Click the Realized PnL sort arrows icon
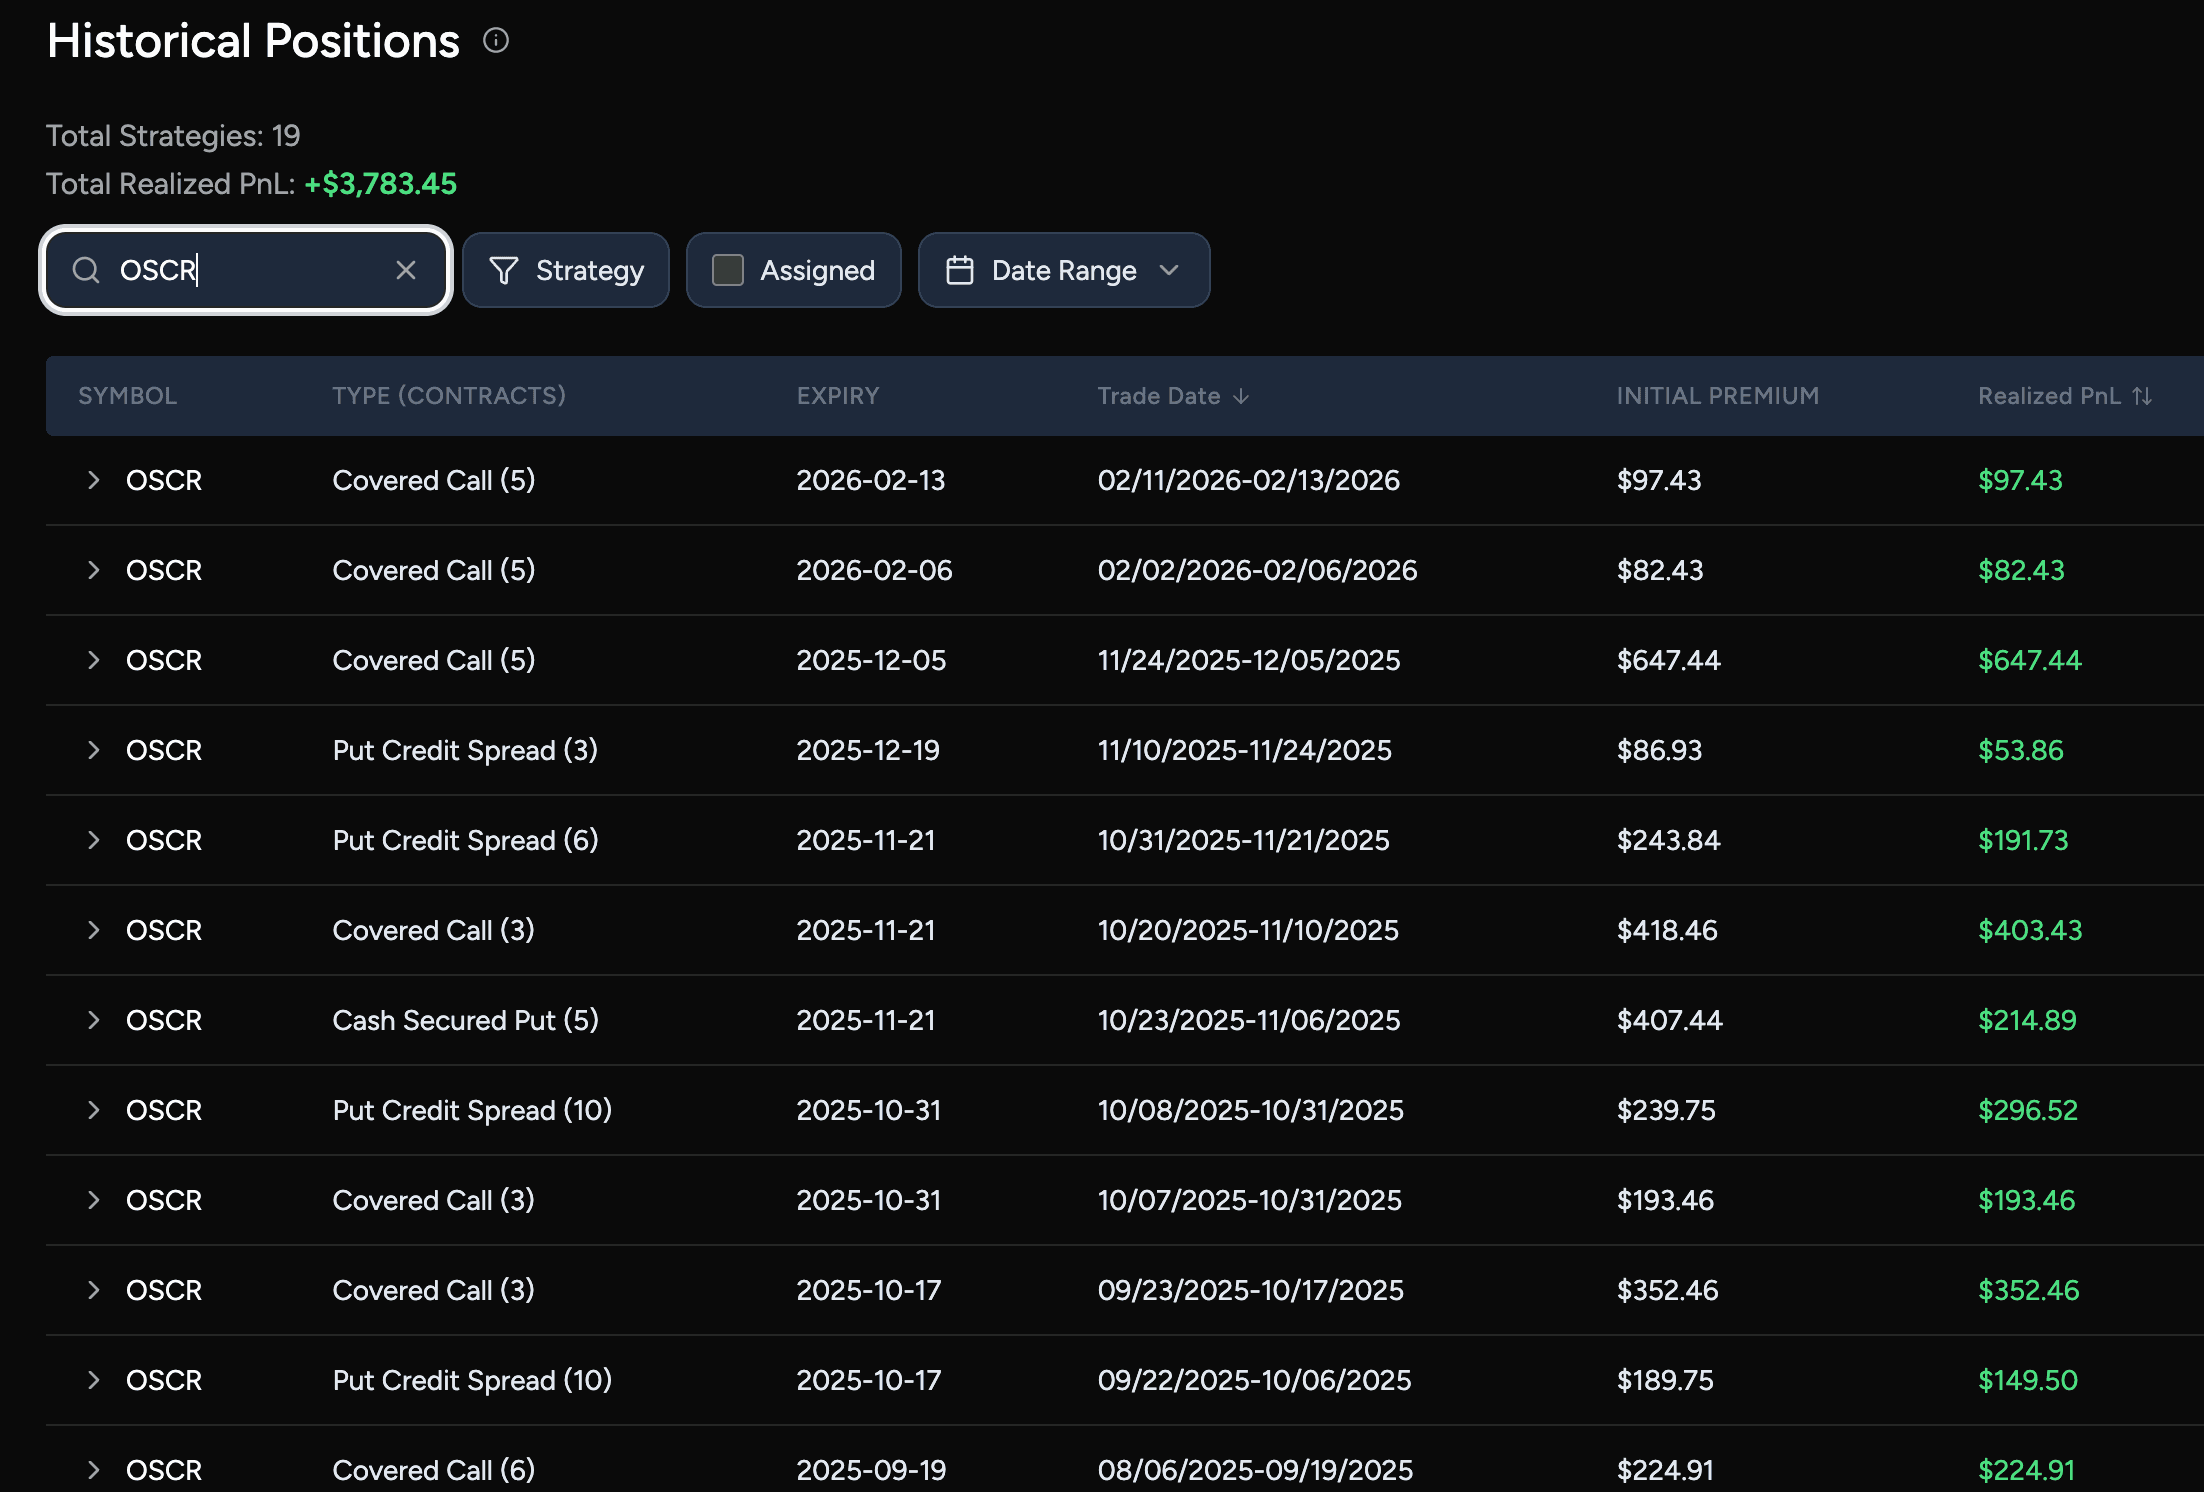 [2142, 396]
